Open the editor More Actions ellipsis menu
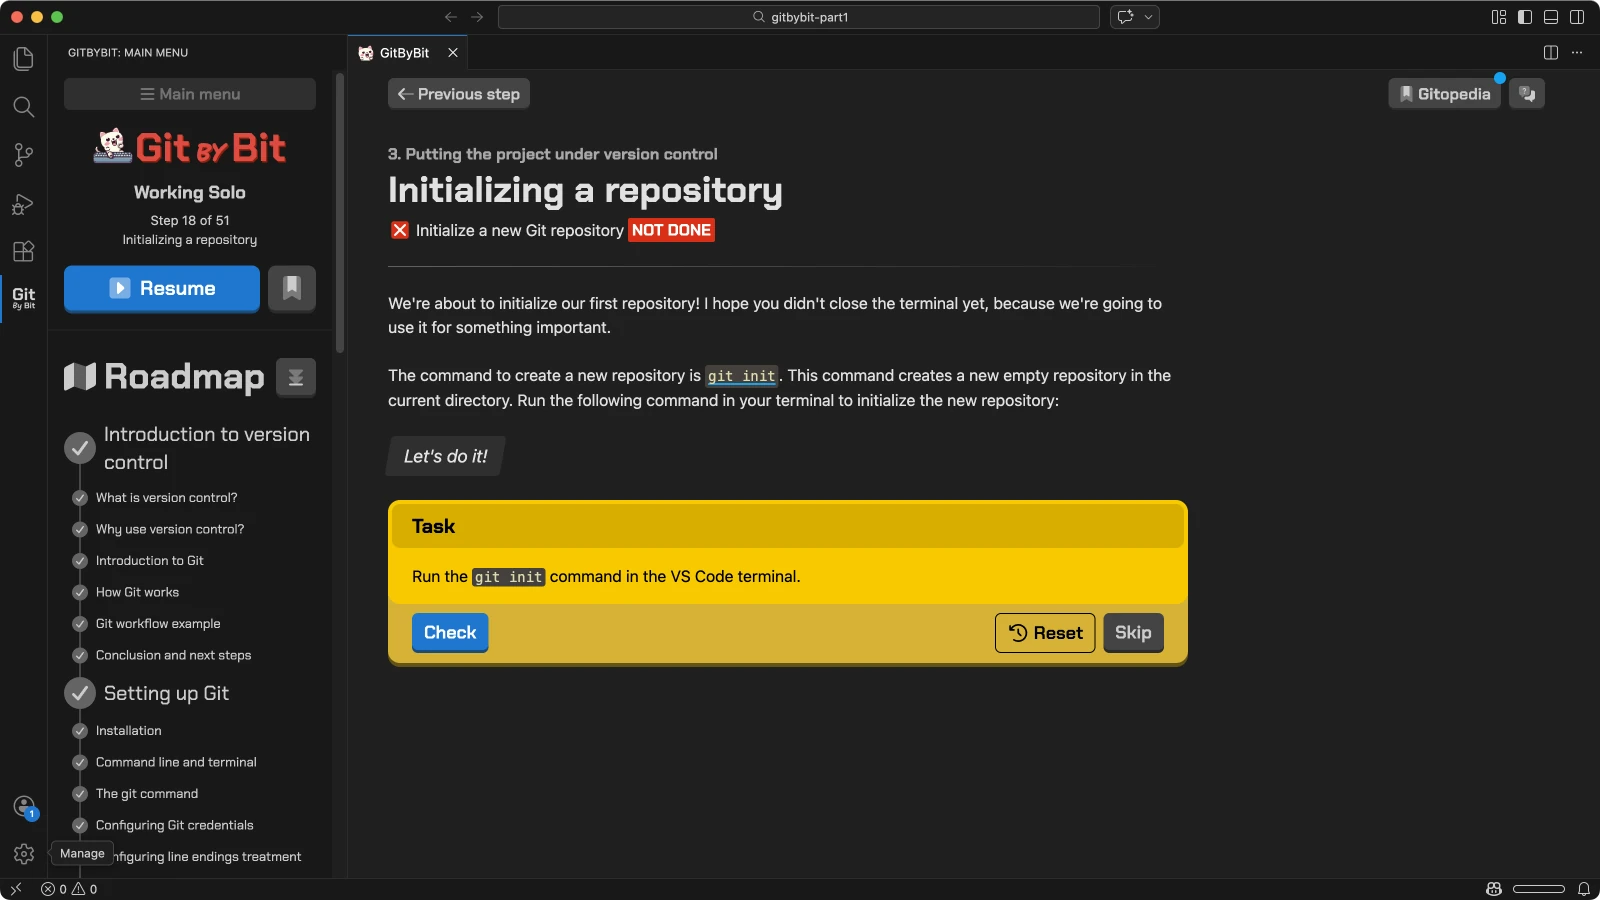 1577,53
